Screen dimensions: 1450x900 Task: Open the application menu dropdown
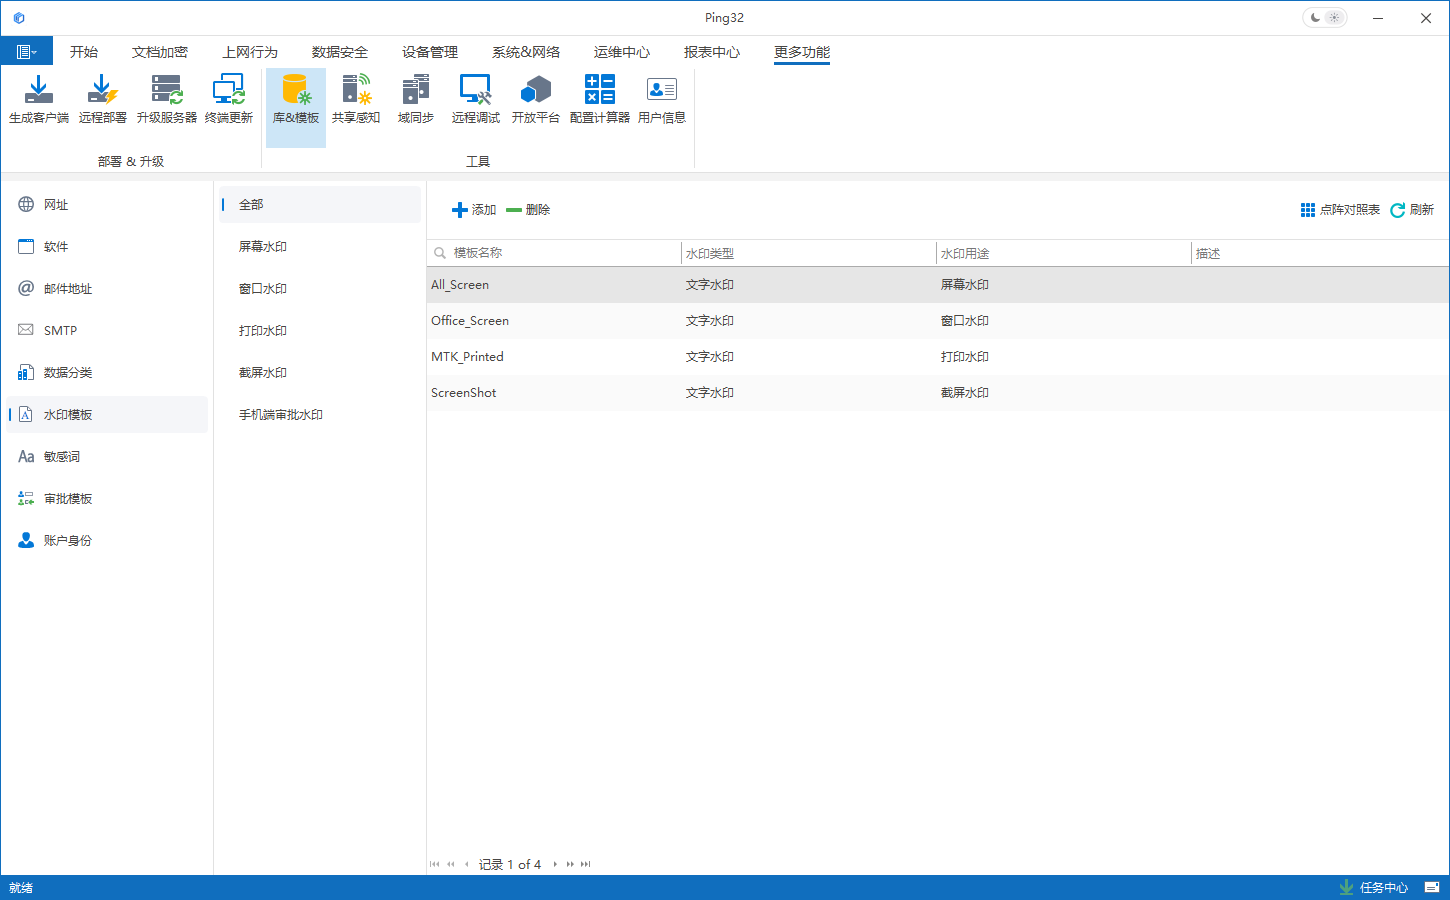pyautogui.click(x=26, y=52)
